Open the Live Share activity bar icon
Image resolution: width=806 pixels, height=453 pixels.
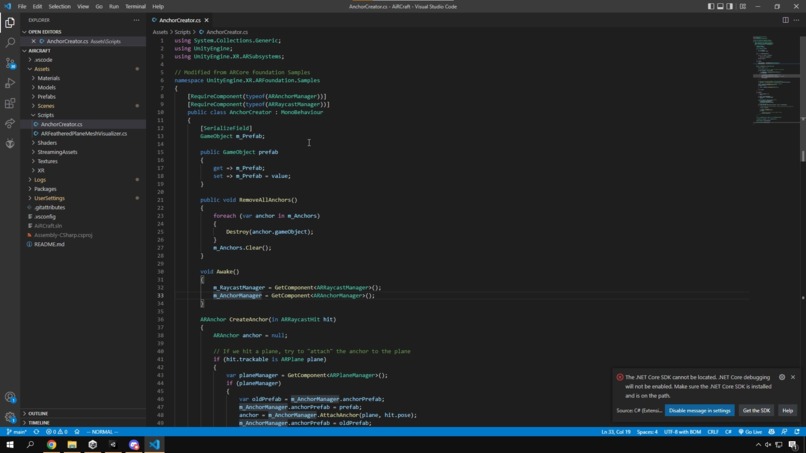(10, 123)
